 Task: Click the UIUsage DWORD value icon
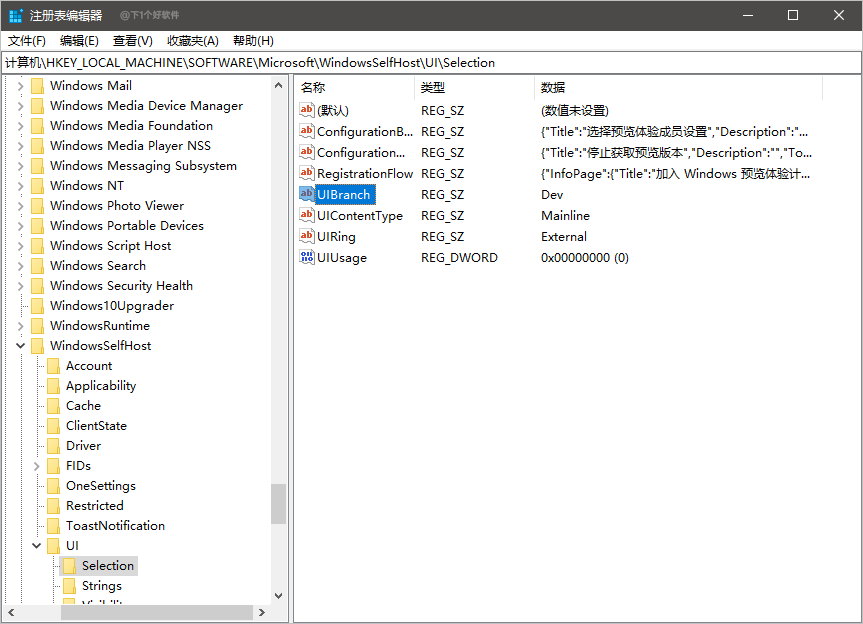(x=307, y=258)
